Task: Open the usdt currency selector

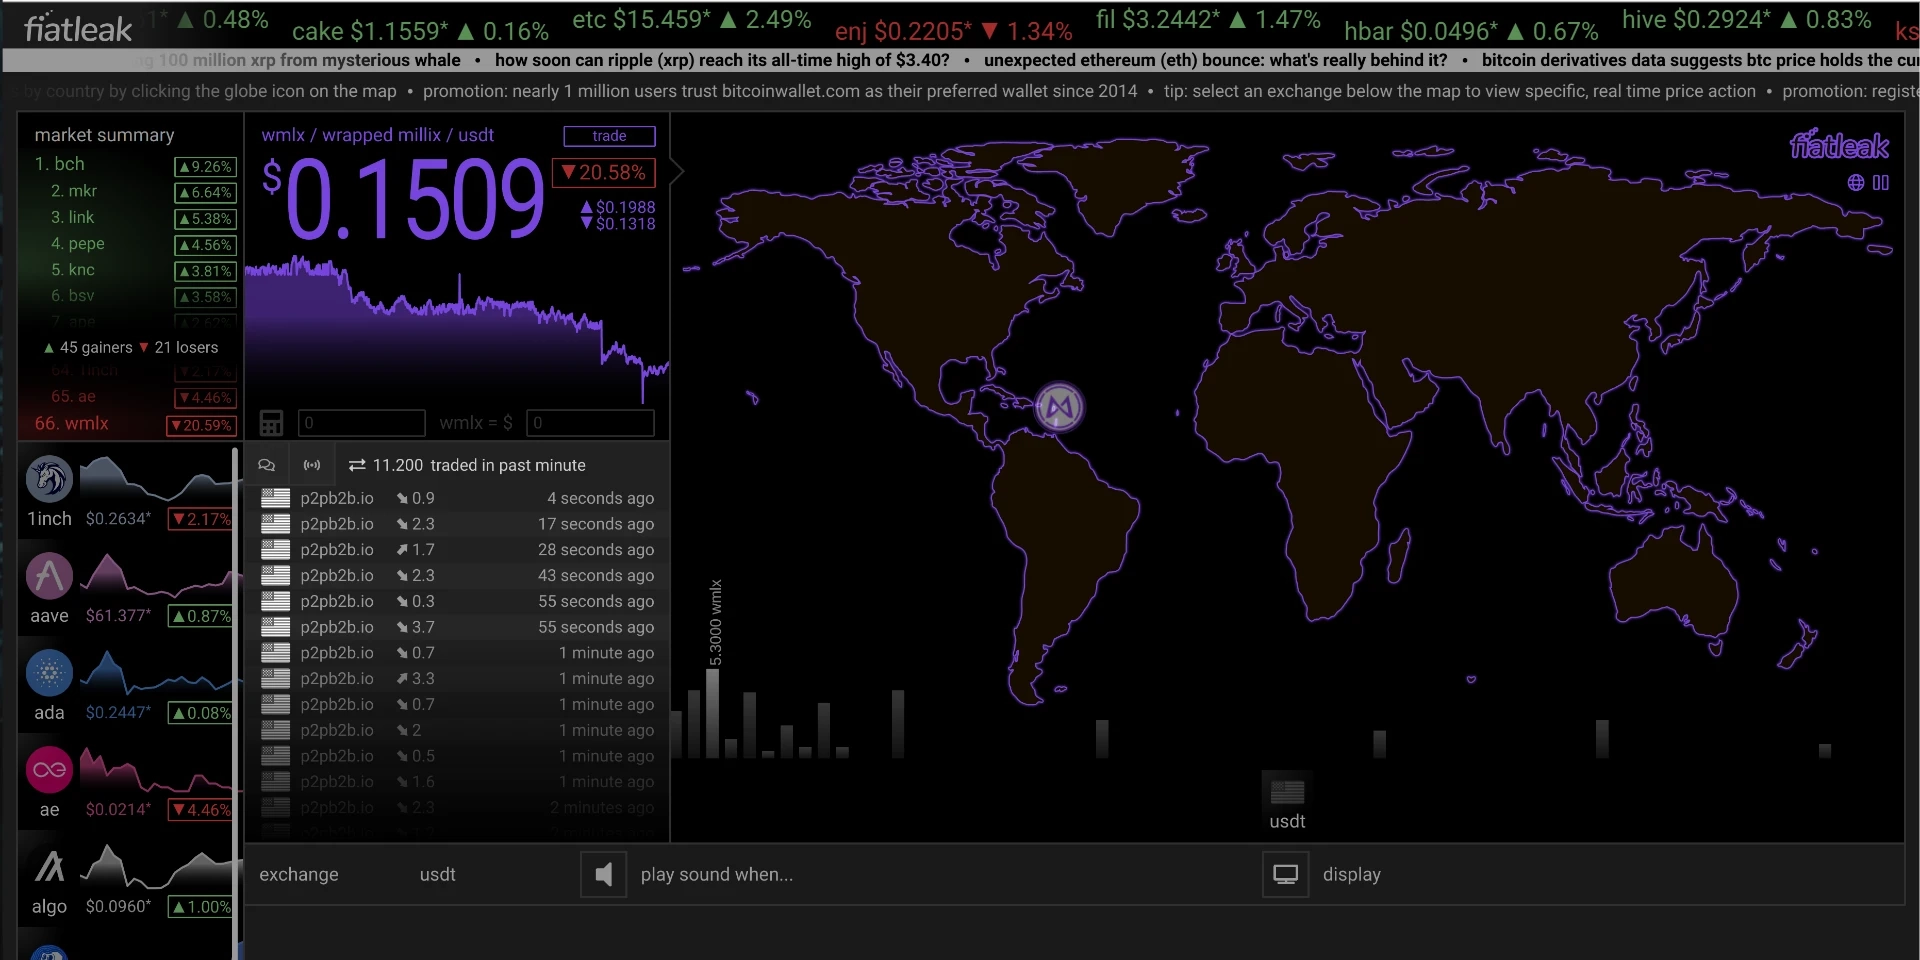Action: [x=437, y=875]
